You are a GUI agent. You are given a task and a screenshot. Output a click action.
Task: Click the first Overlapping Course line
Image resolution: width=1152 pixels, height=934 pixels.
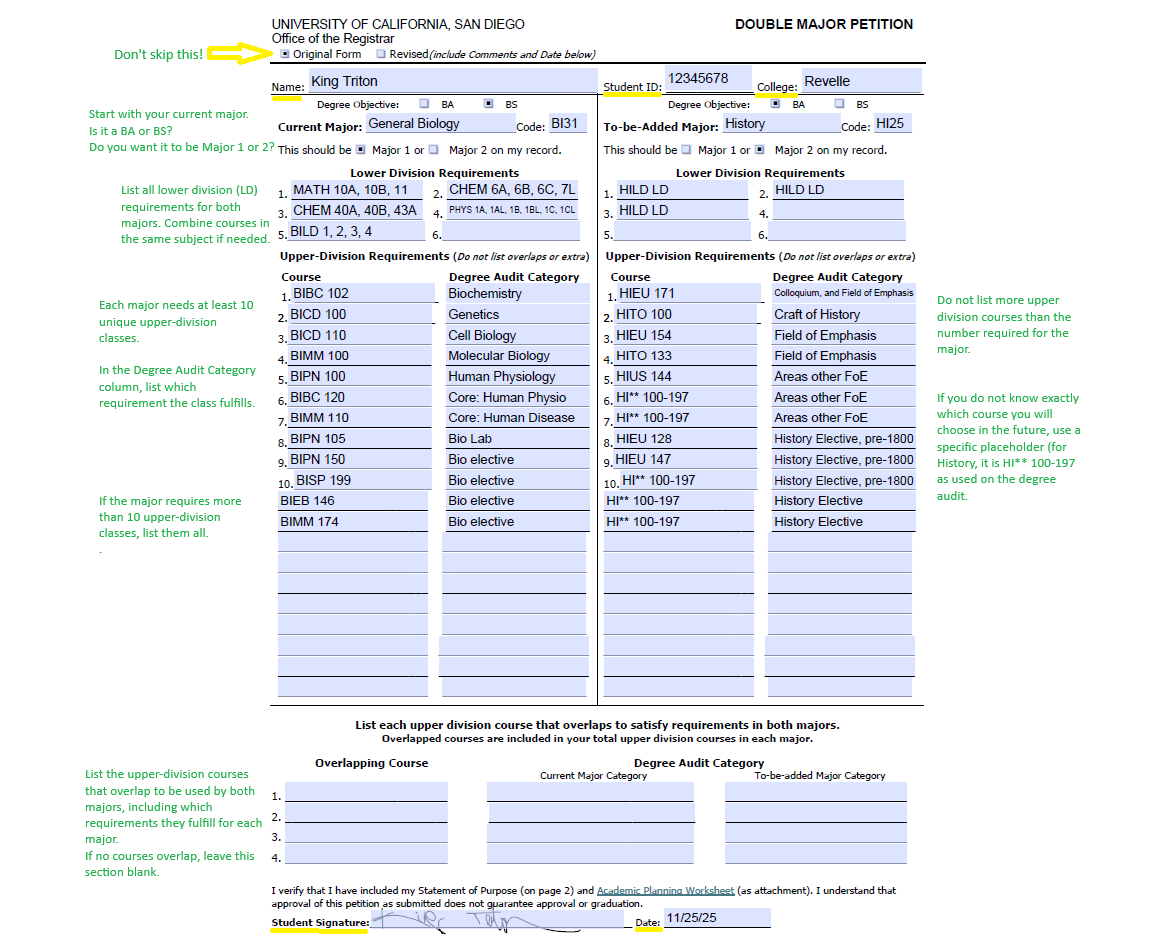(x=366, y=791)
